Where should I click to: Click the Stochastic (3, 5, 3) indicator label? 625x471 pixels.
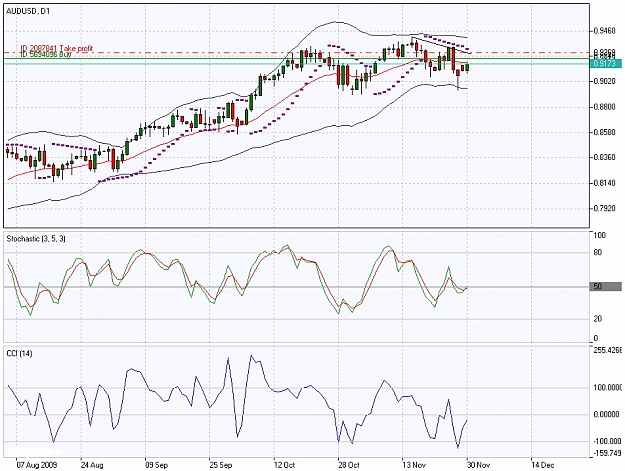coord(36,239)
